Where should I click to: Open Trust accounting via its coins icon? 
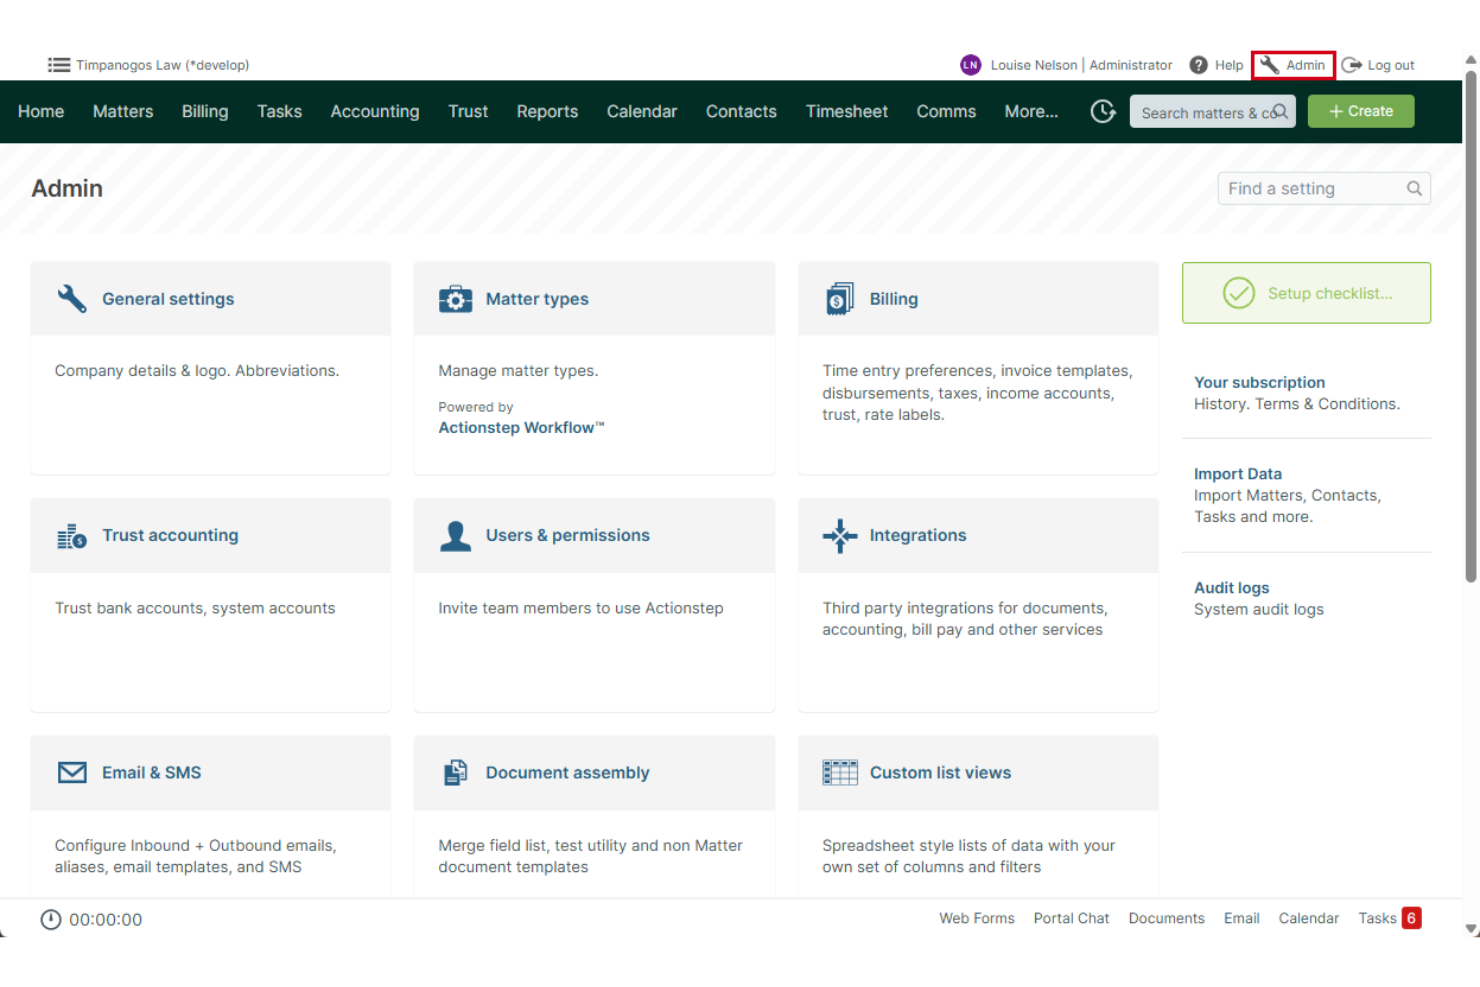[x=70, y=535]
